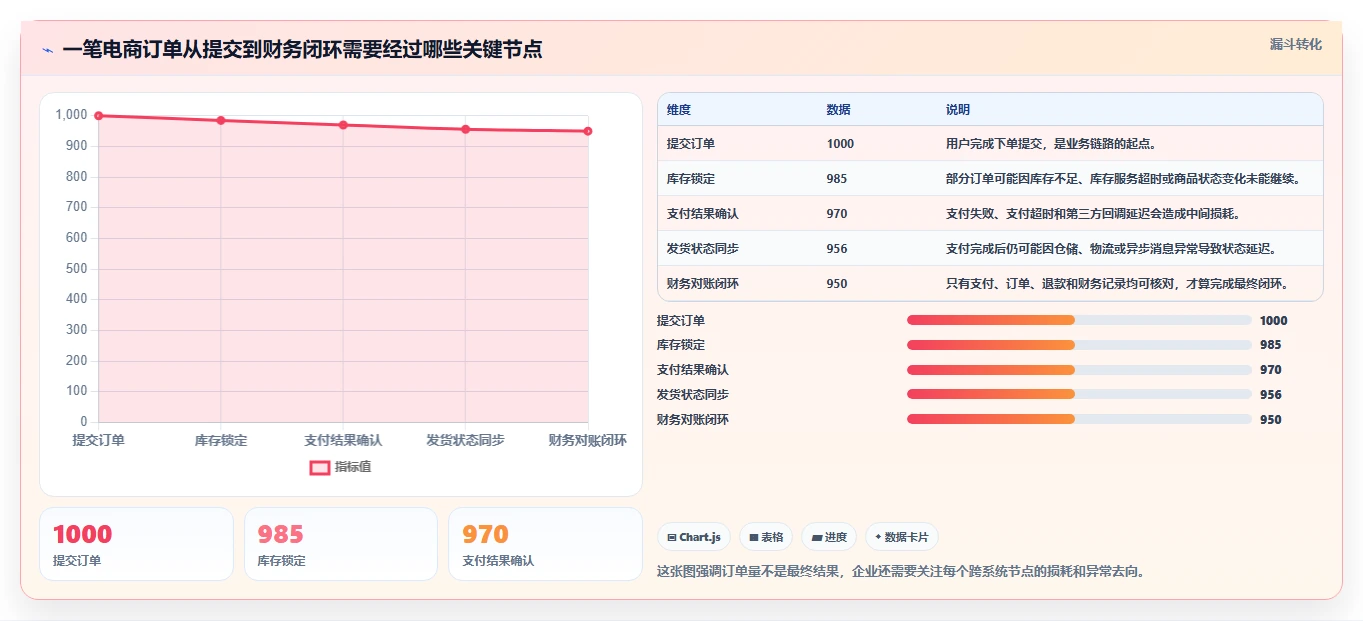Click the chart data point above 财务对账闭环
Viewport: 1363px width, 621px height.
[588, 131]
